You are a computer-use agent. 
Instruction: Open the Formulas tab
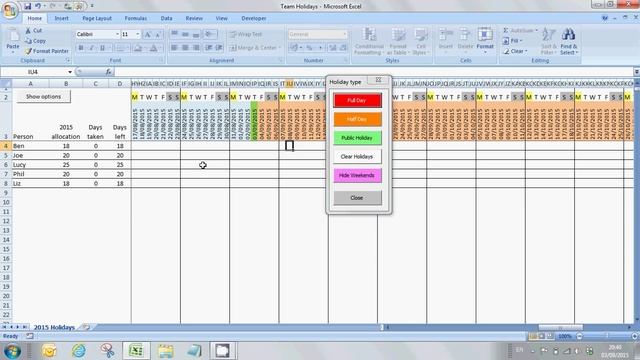(136, 18)
